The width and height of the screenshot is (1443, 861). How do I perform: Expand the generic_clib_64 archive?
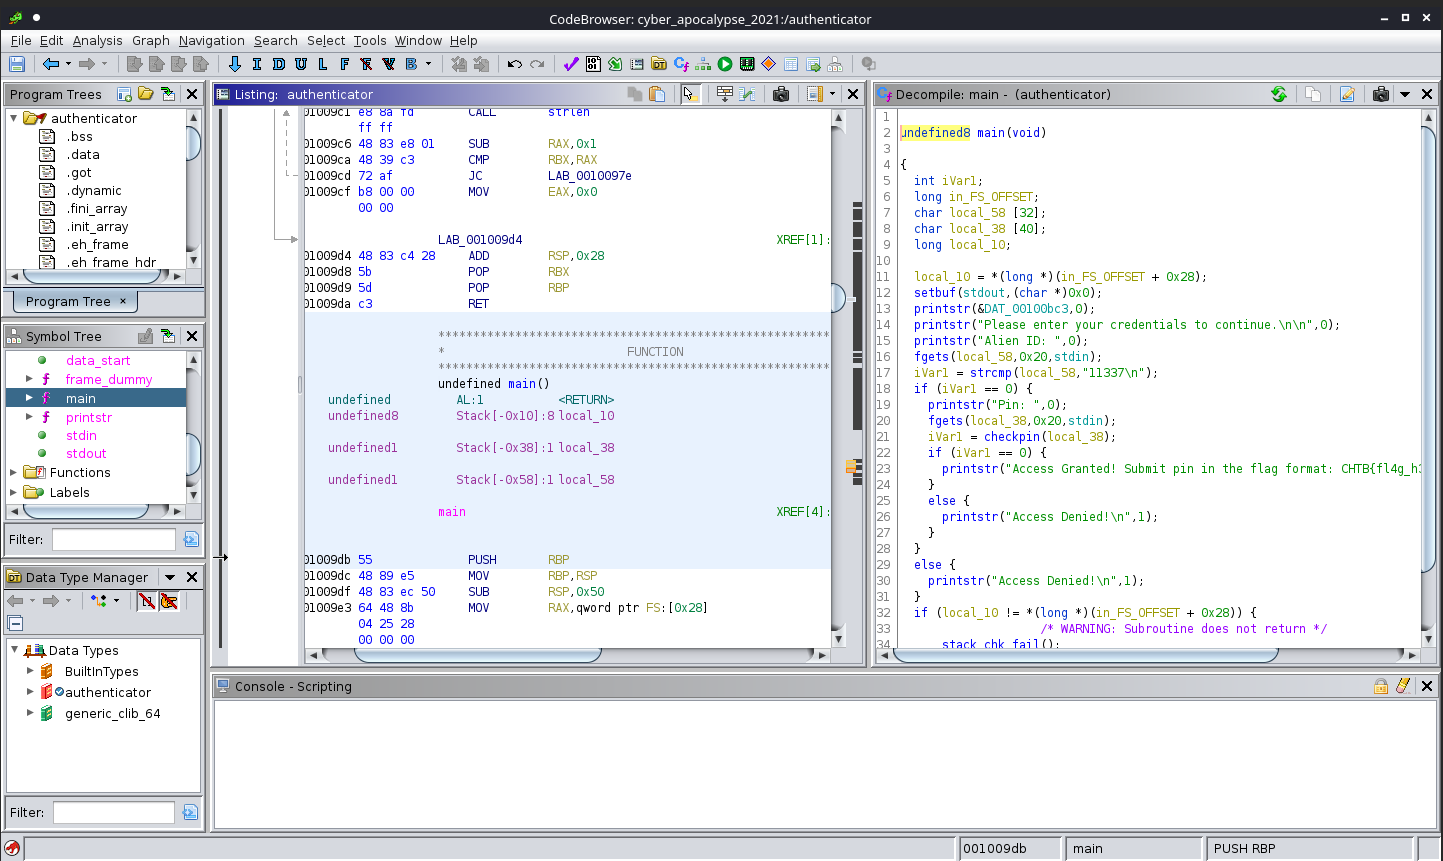tap(30, 713)
